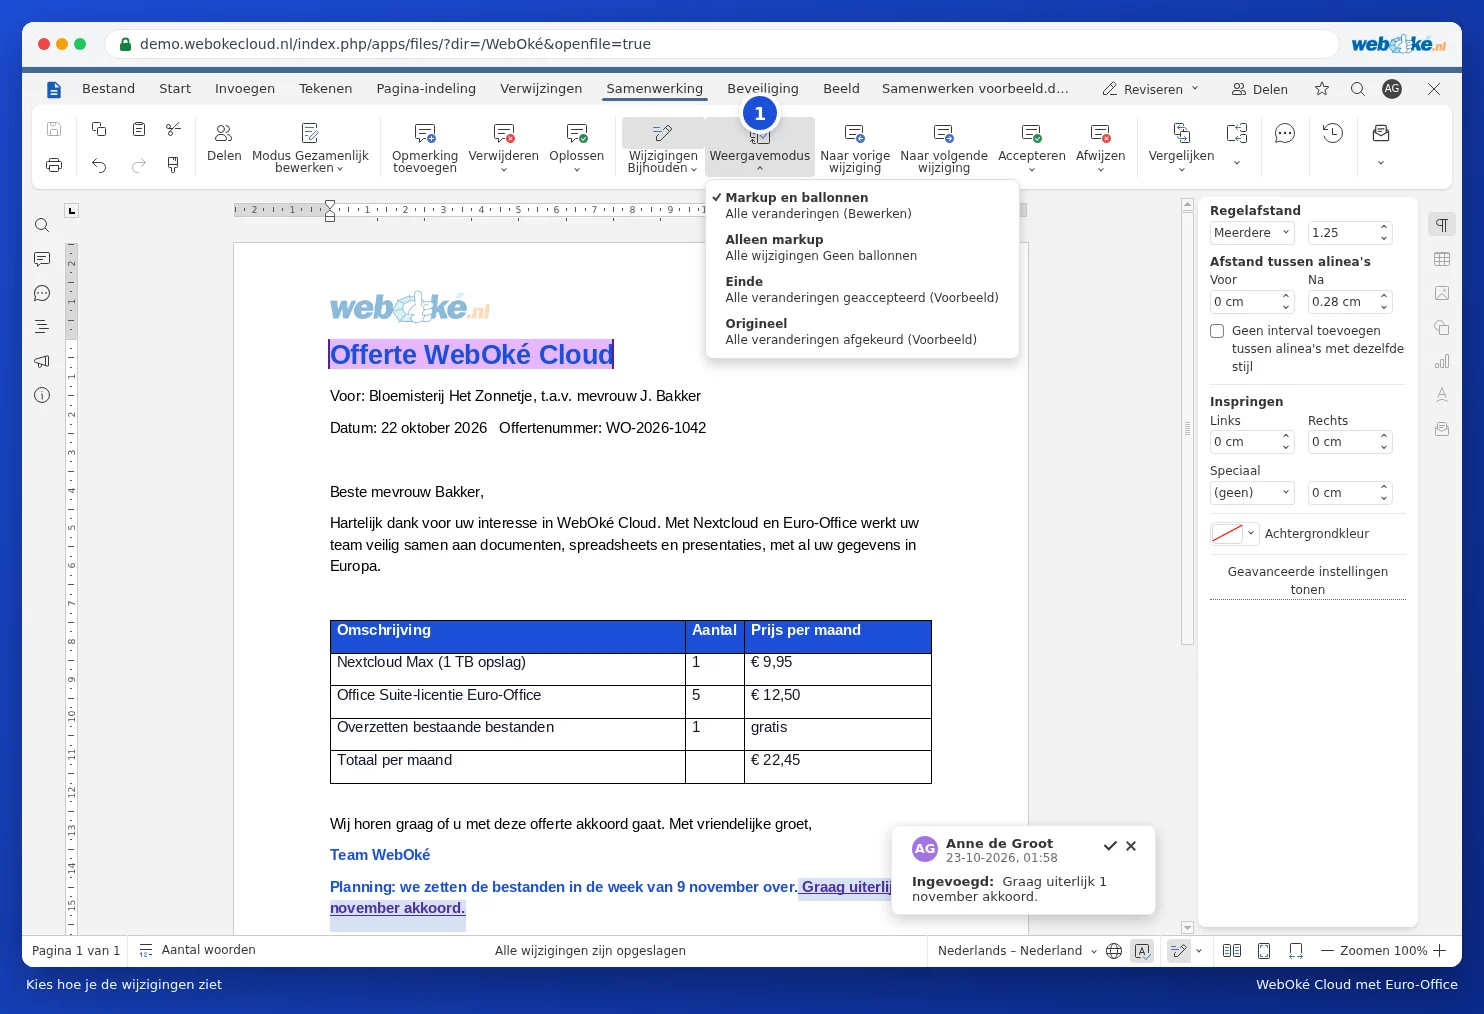Open the Vergelijken compare tool
This screenshot has width=1484, height=1014.
pyautogui.click(x=1181, y=146)
